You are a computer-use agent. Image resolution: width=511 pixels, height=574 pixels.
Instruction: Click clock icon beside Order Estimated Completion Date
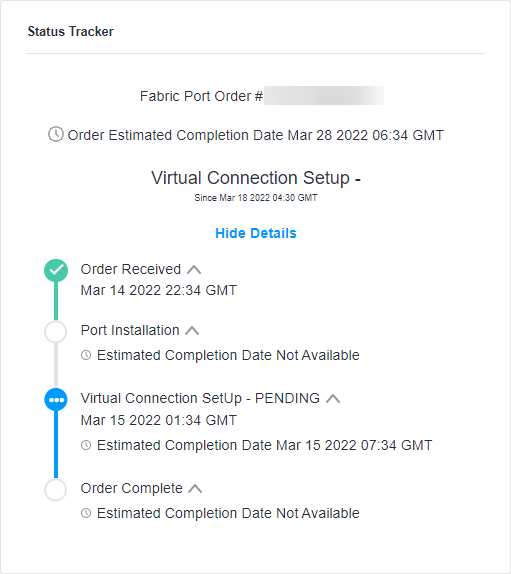click(x=56, y=134)
